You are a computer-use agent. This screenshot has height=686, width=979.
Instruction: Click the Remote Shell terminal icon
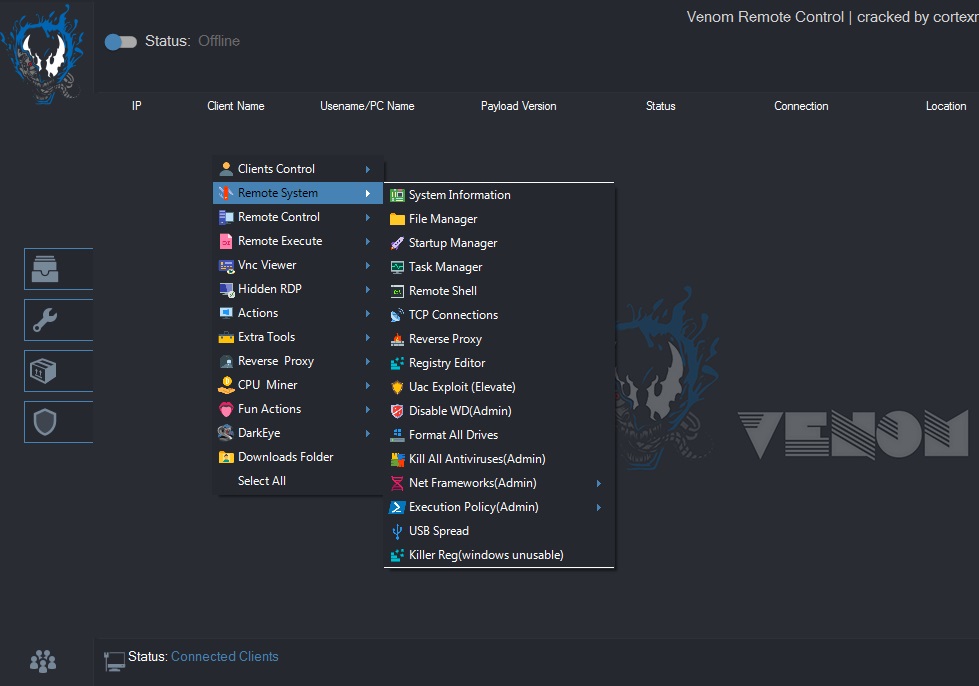pyautogui.click(x=397, y=292)
